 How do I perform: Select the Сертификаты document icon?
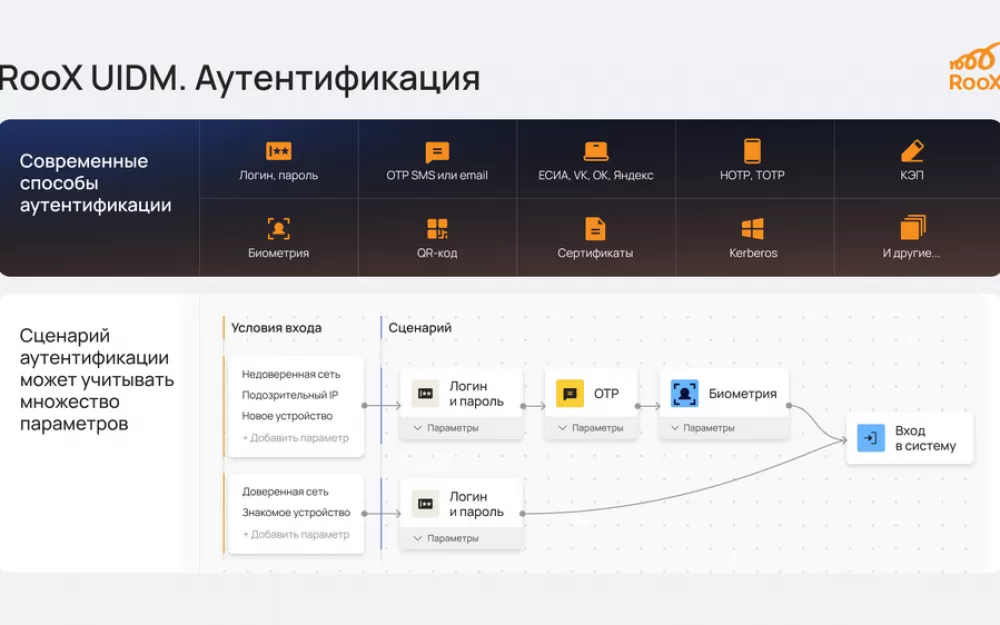[596, 229]
